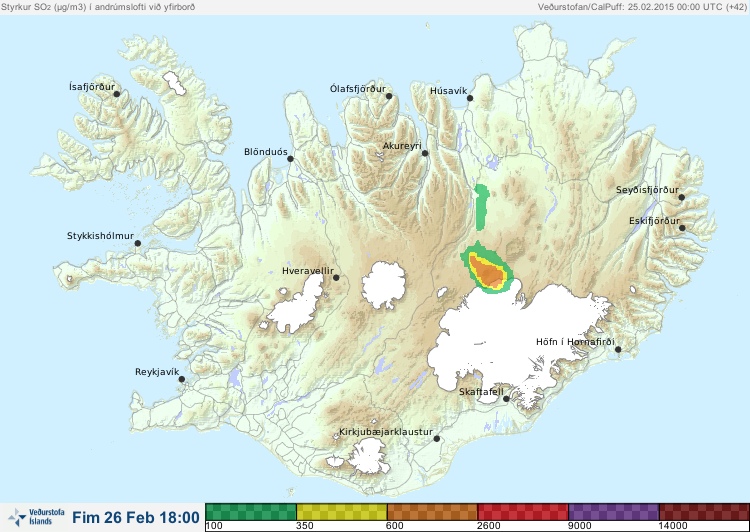The height and width of the screenshot is (532, 750).
Task: Click the Stykkishólmur label text
Action: [100, 236]
